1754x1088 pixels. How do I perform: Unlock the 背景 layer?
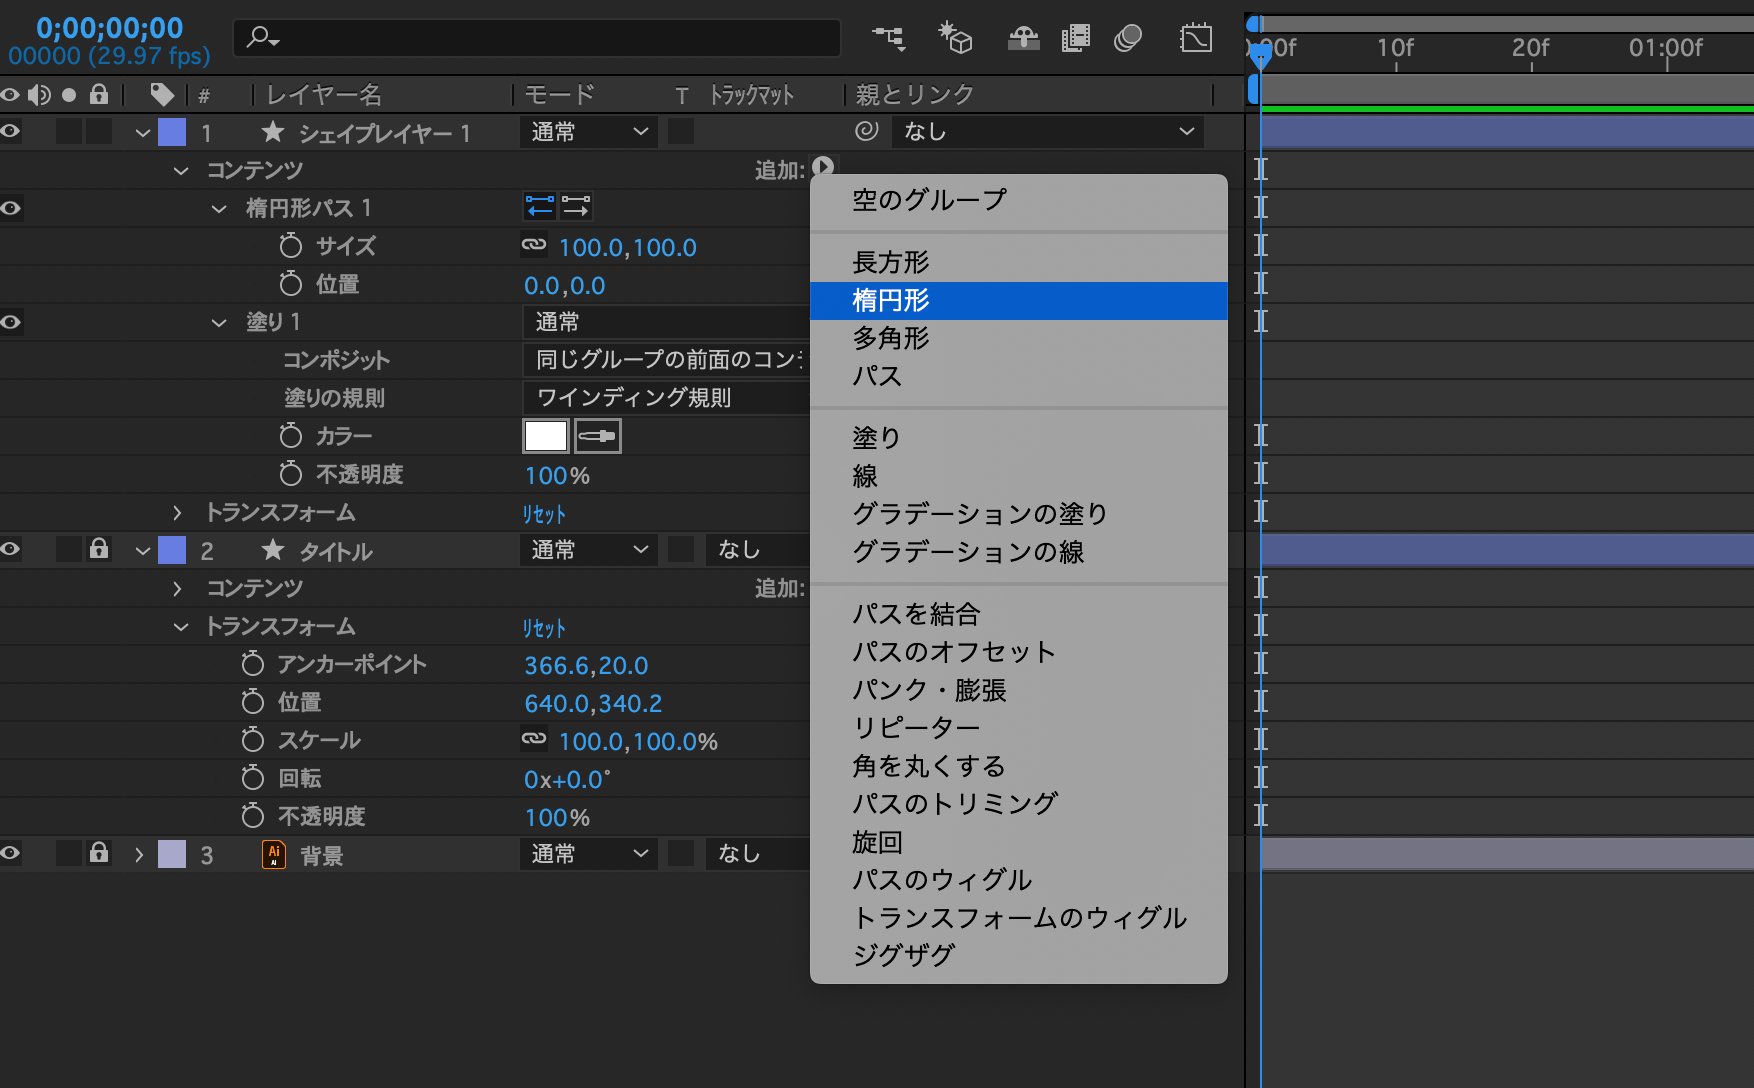99,853
